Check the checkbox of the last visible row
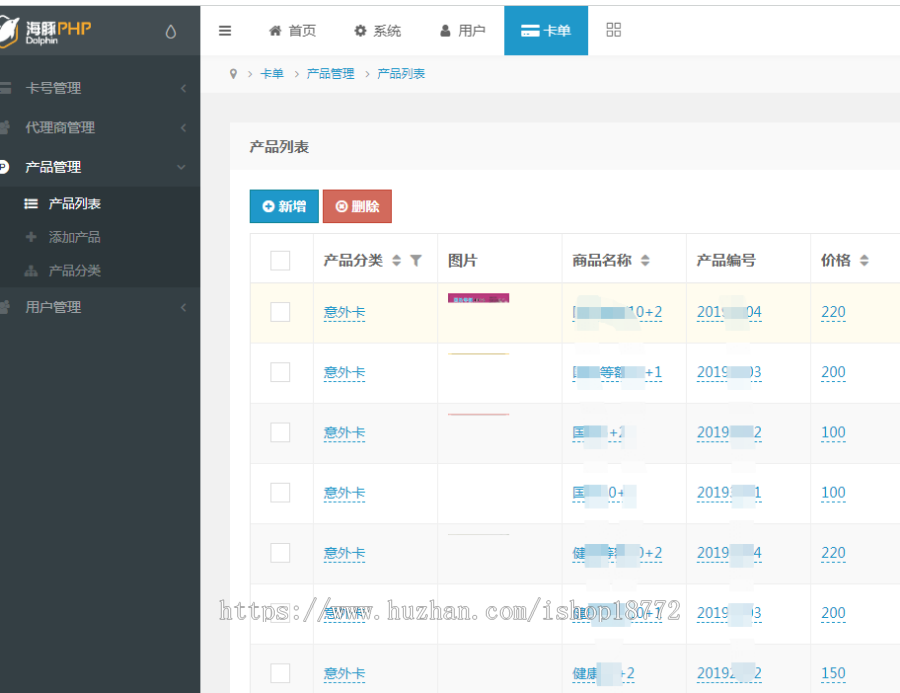This screenshot has height=693, width=900. [x=281, y=673]
